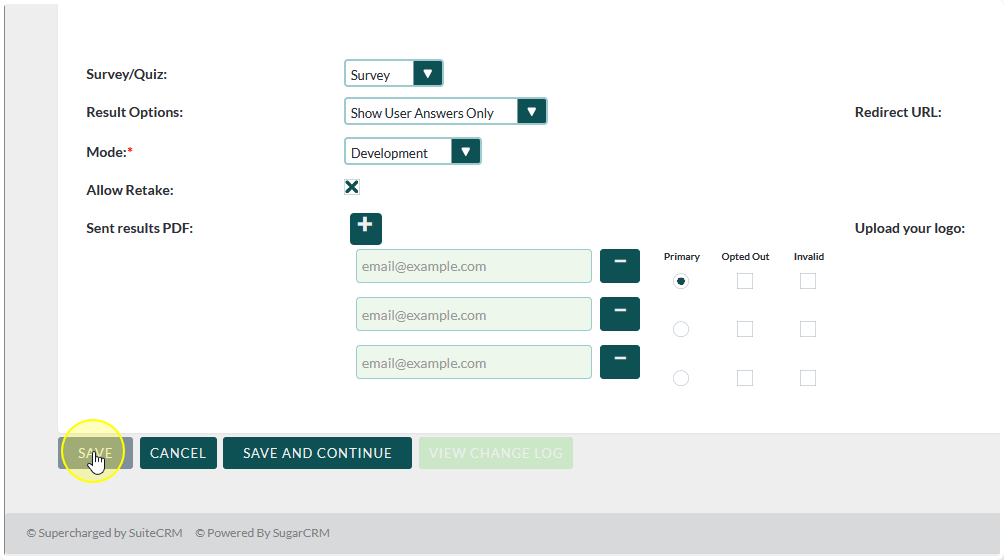The height and width of the screenshot is (560, 1004).
Task: Select Primary radio for first email
Action: (x=681, y=282)
